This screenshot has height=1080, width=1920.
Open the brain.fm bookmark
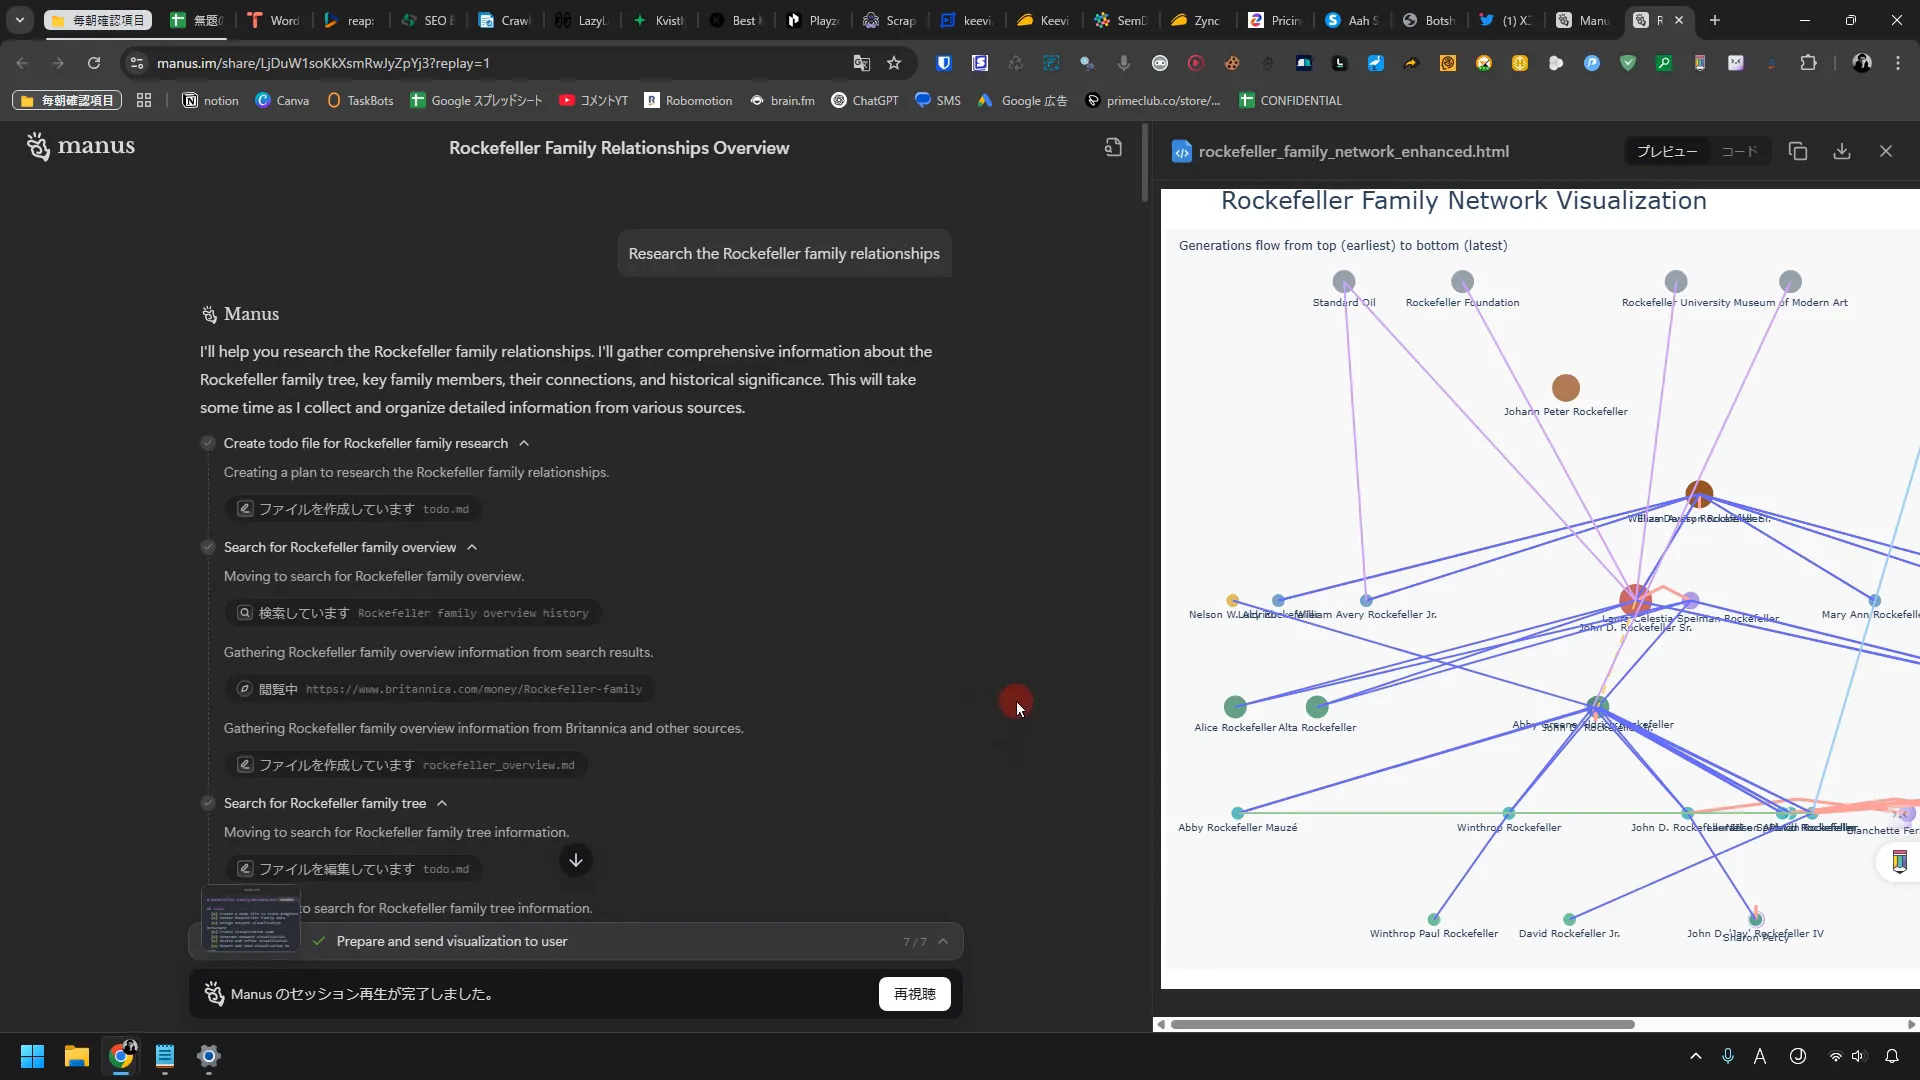(782, 101)
